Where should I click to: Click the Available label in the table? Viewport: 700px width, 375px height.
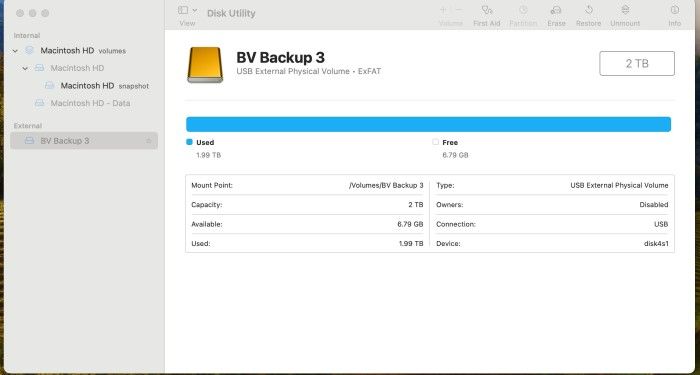click(x=207, y=225)
